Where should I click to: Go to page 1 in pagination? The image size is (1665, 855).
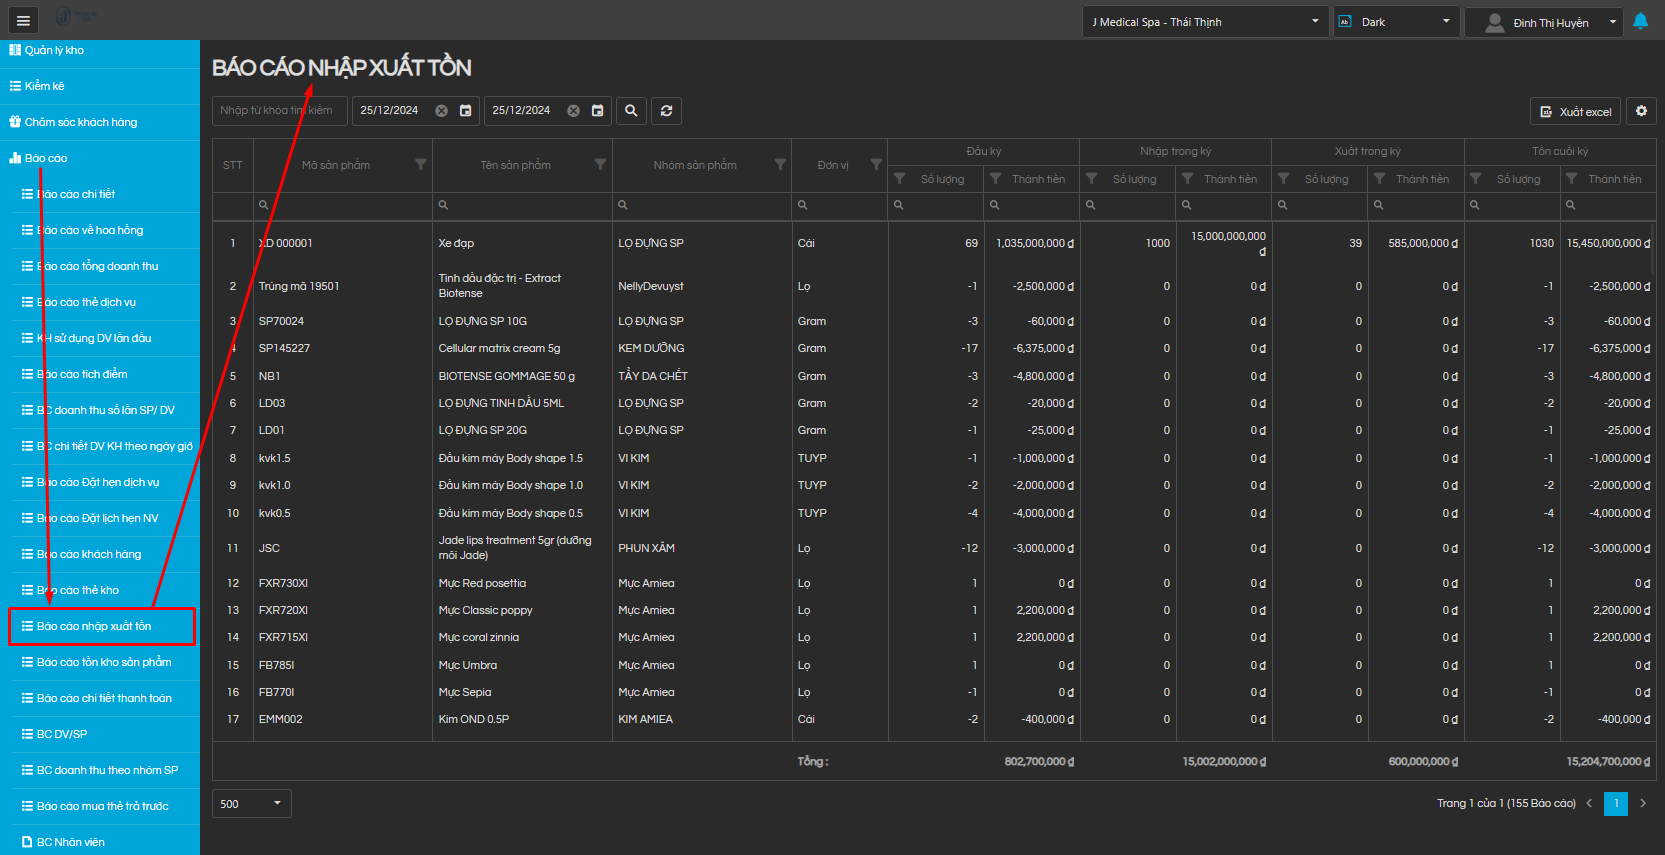click(x=1615, y=804)
